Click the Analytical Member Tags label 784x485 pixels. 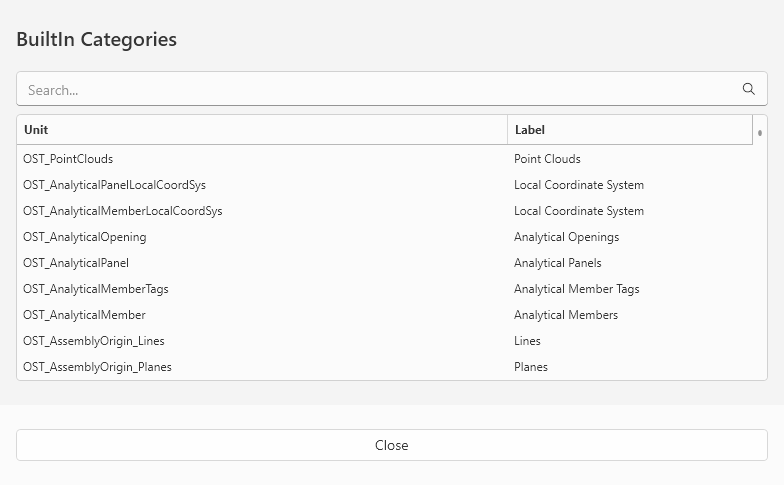click(576, 289)
